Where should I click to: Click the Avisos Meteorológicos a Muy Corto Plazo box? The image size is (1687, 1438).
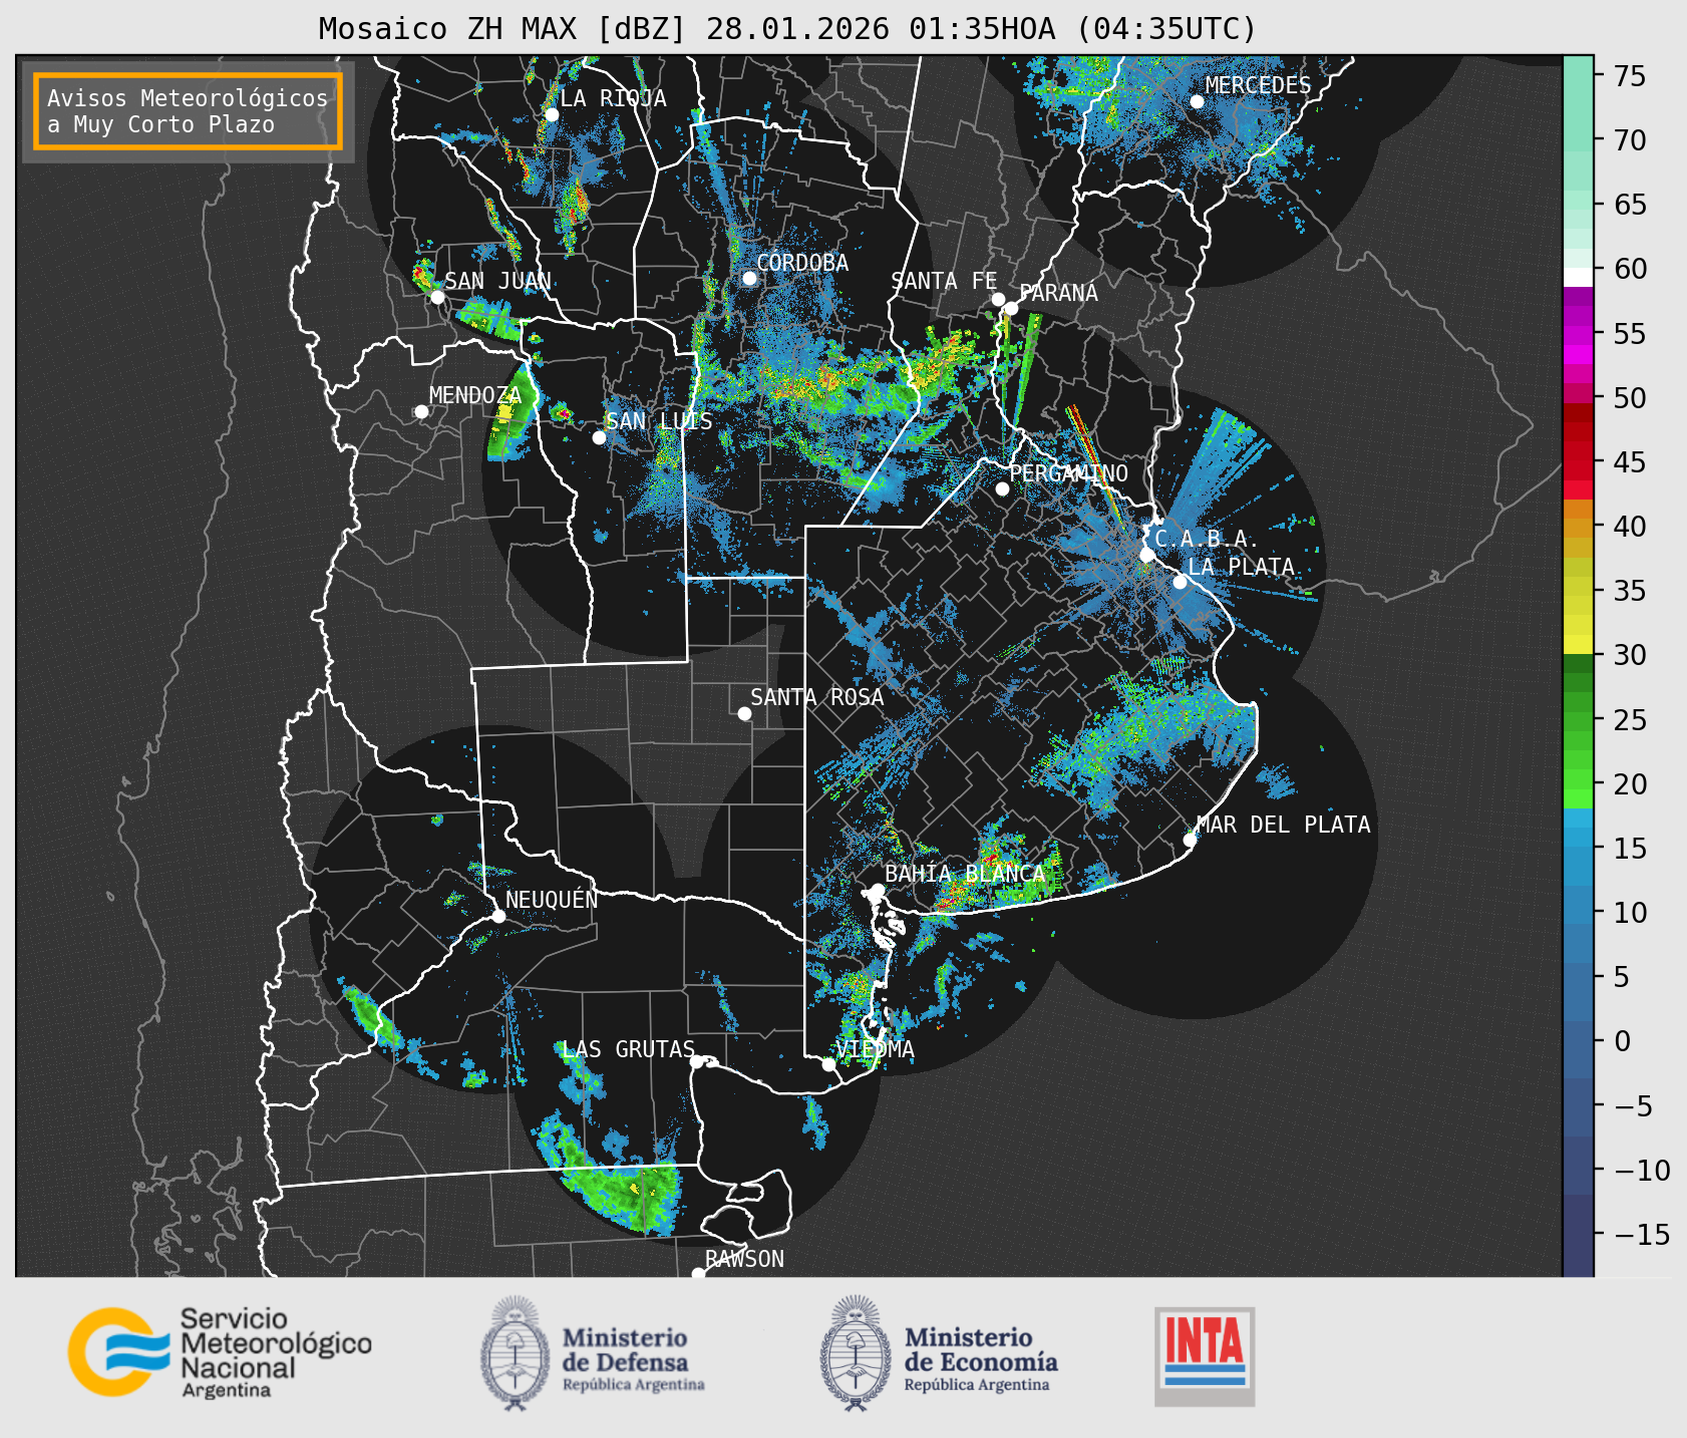pyautogui.click(x=188, y=111)
